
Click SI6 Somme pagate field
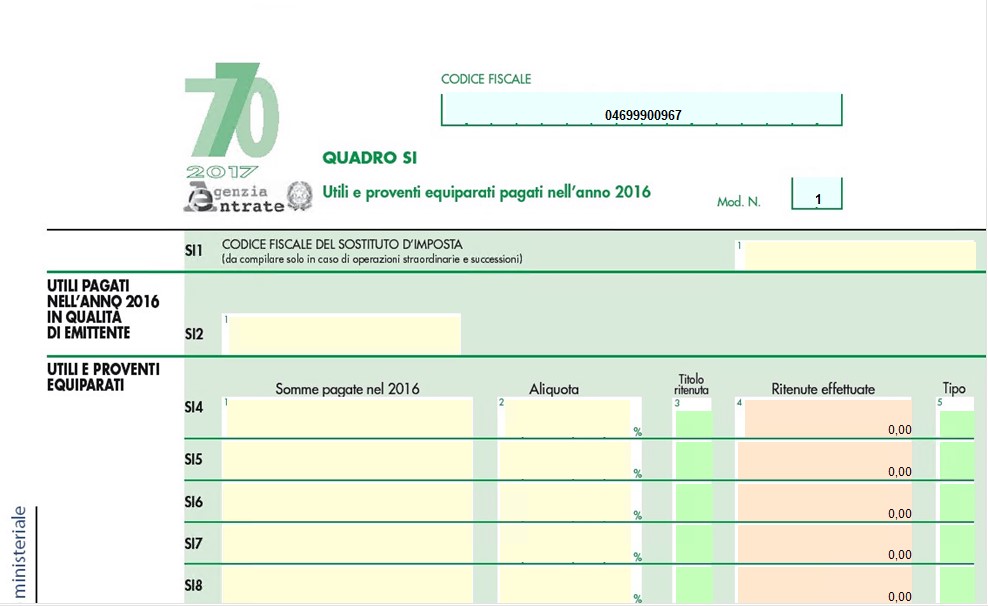tap(347, 501)
